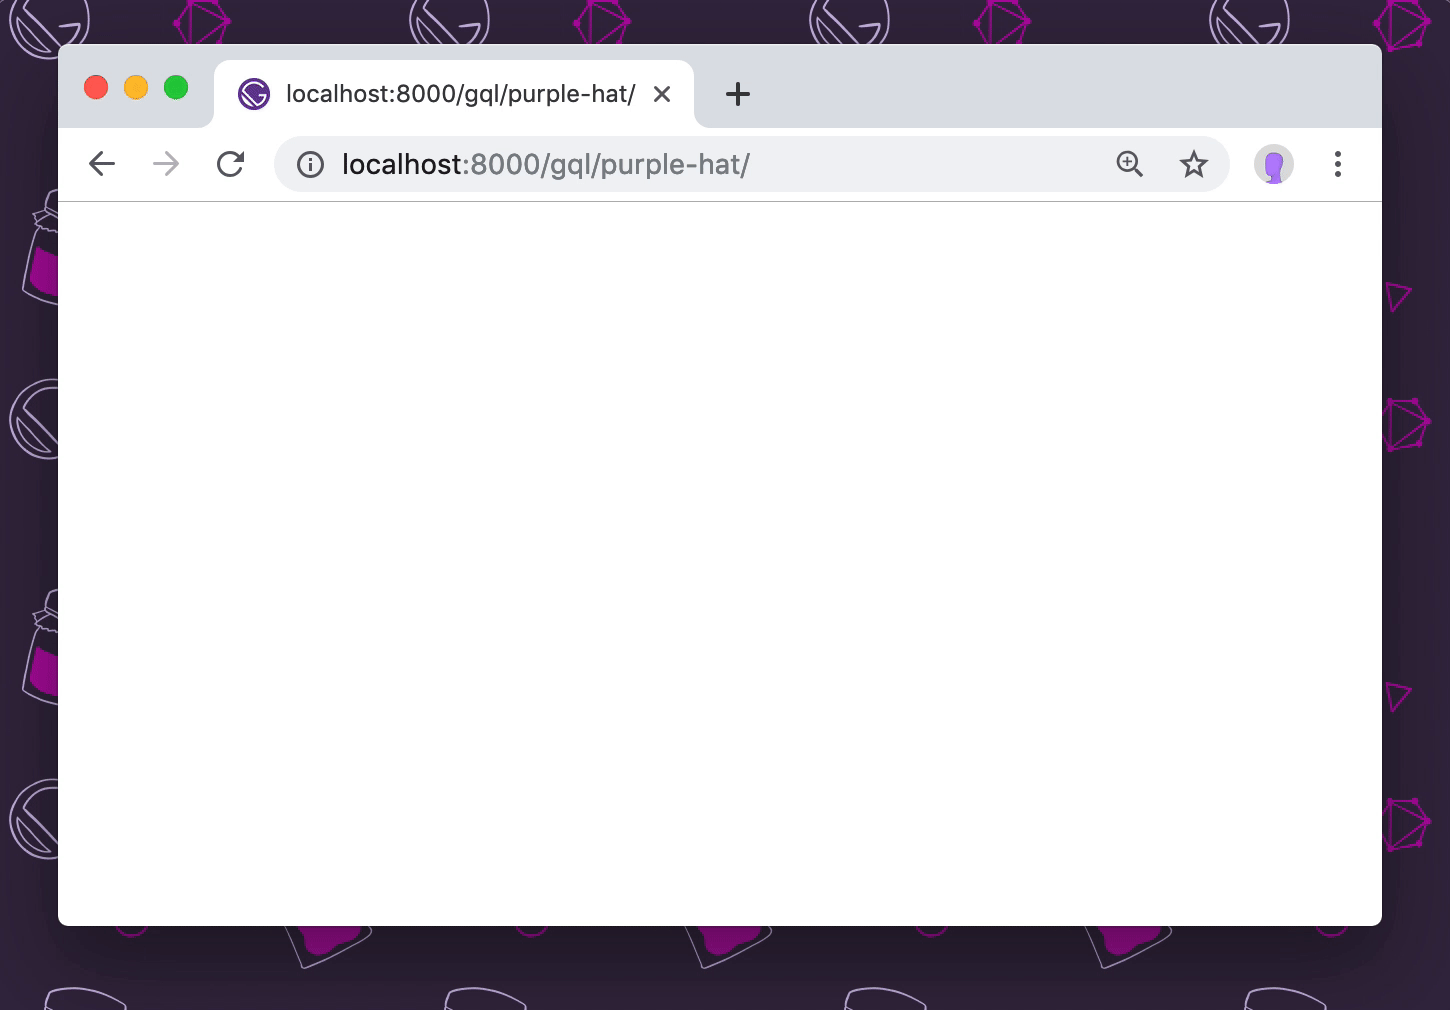Reload the current page
Viewport: 1450px width, 1010px height.
[230, 163]
